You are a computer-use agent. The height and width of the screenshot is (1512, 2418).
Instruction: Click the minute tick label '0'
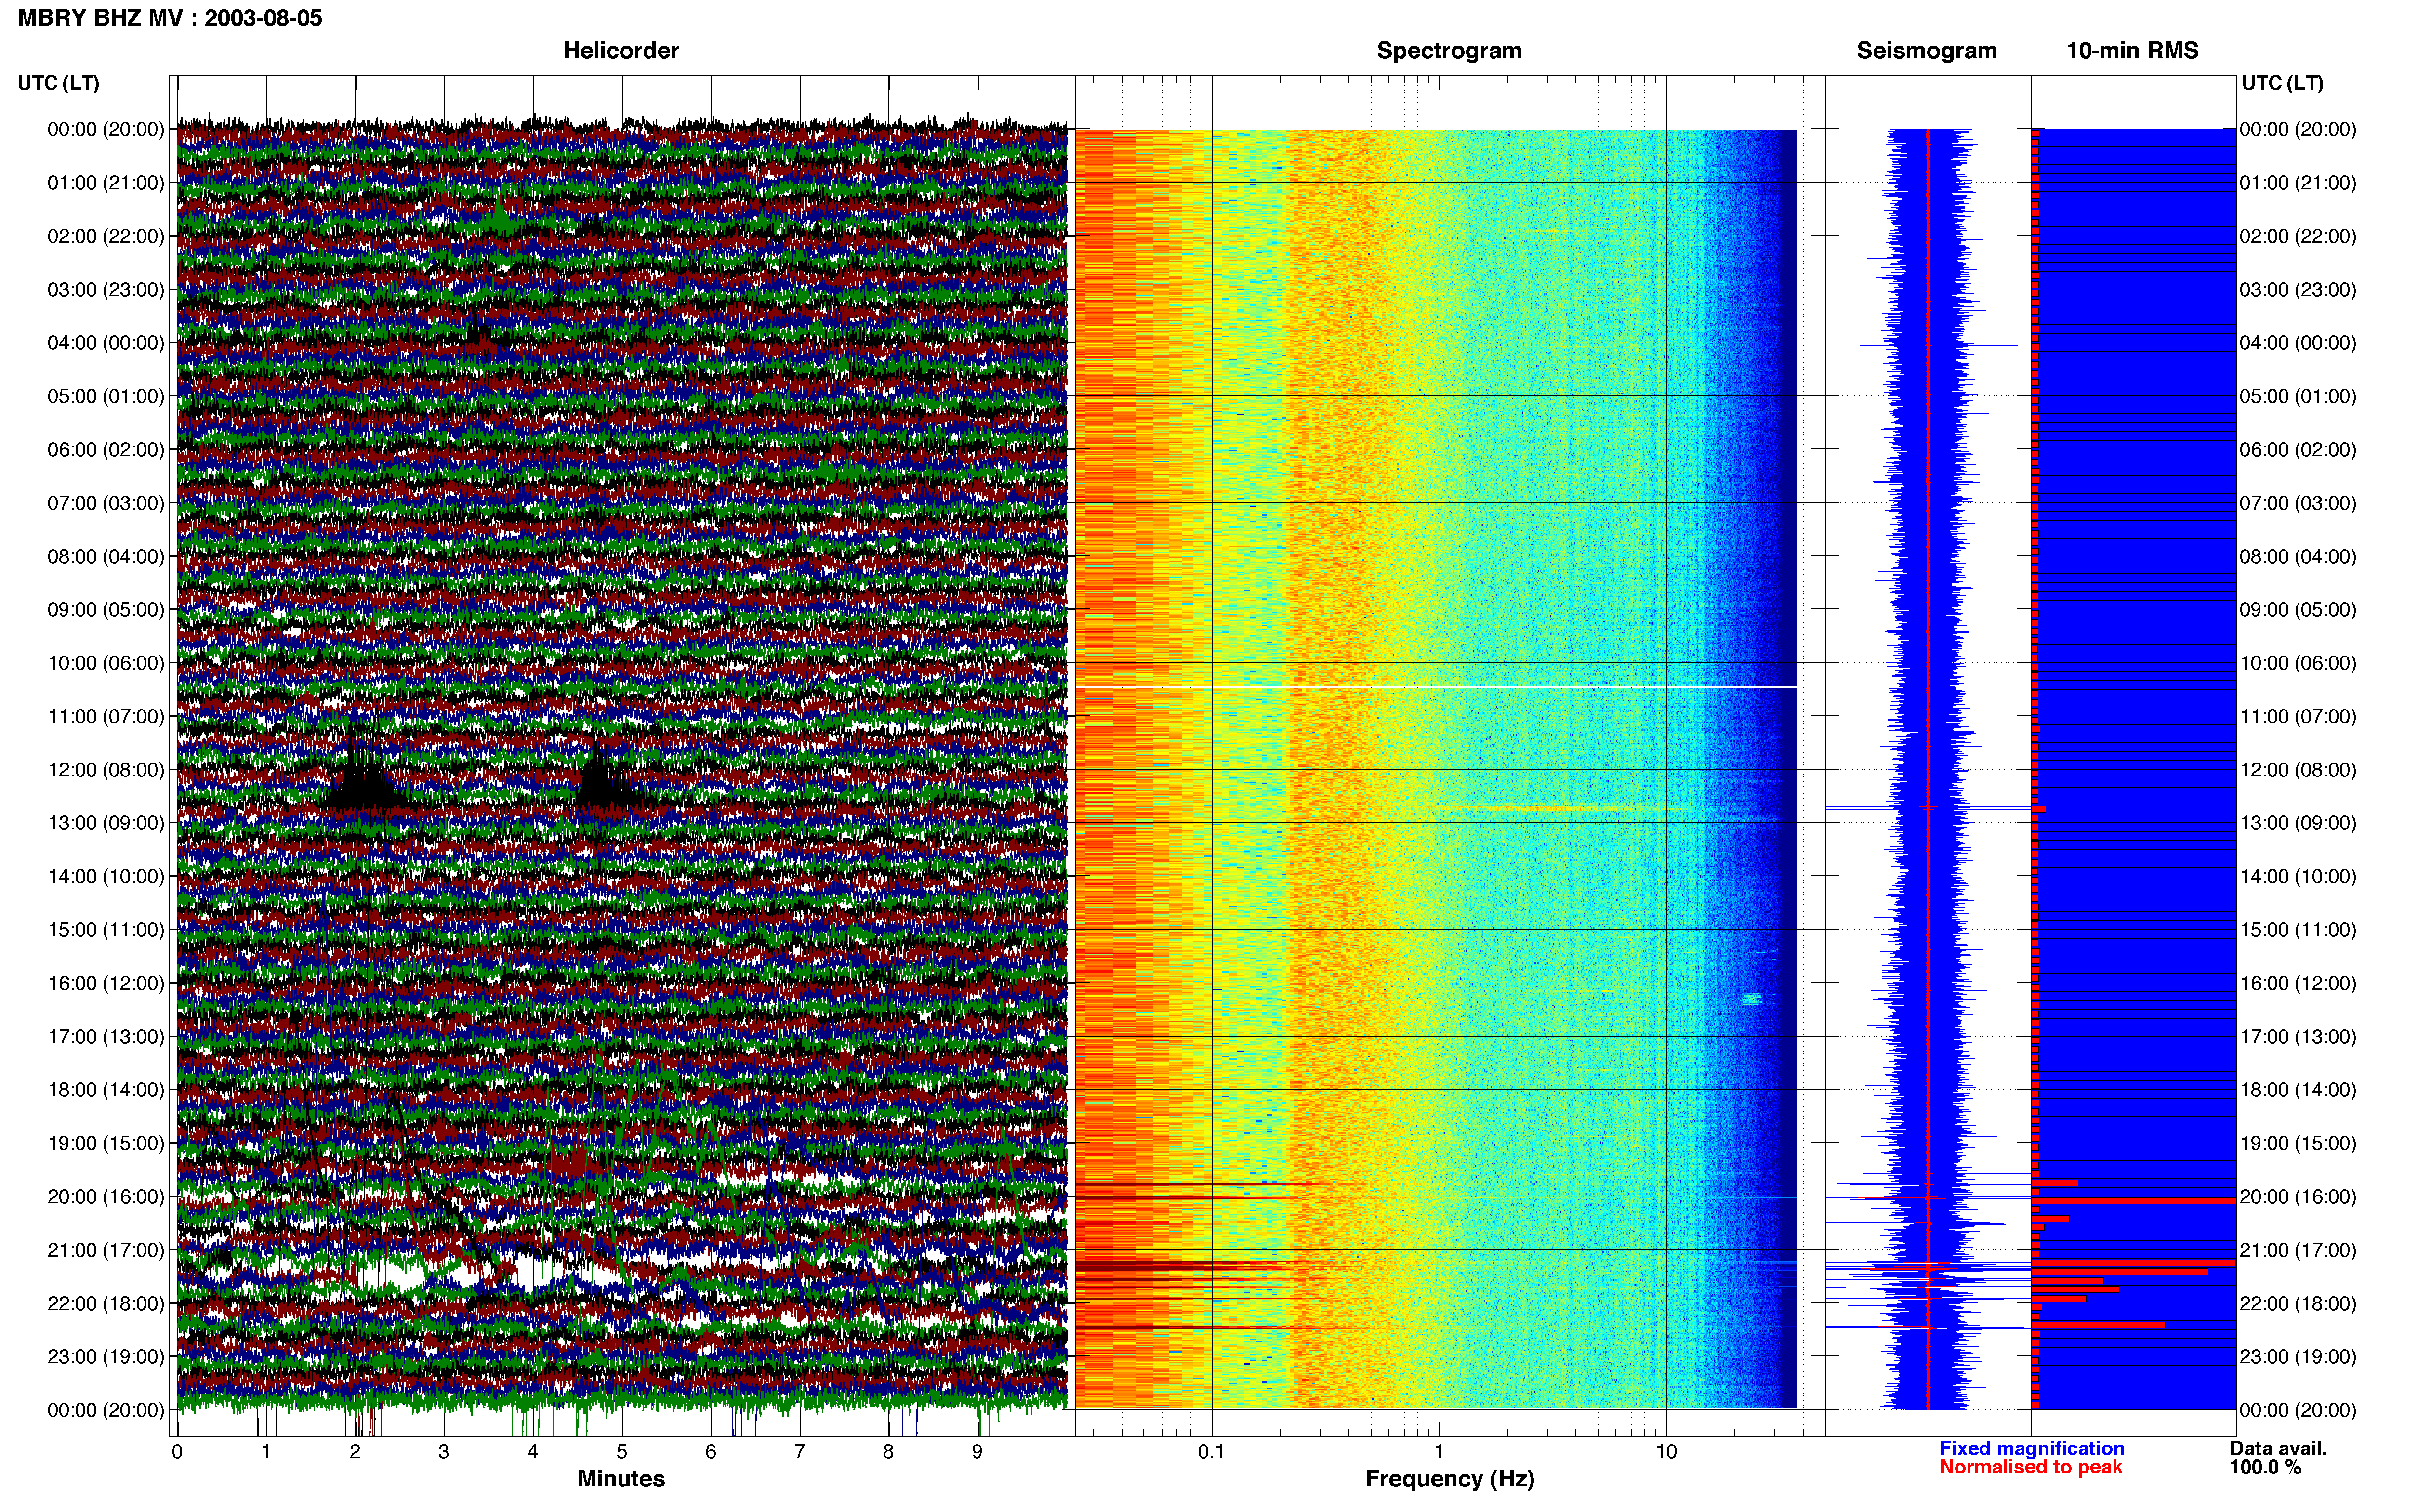point(177,1452)
